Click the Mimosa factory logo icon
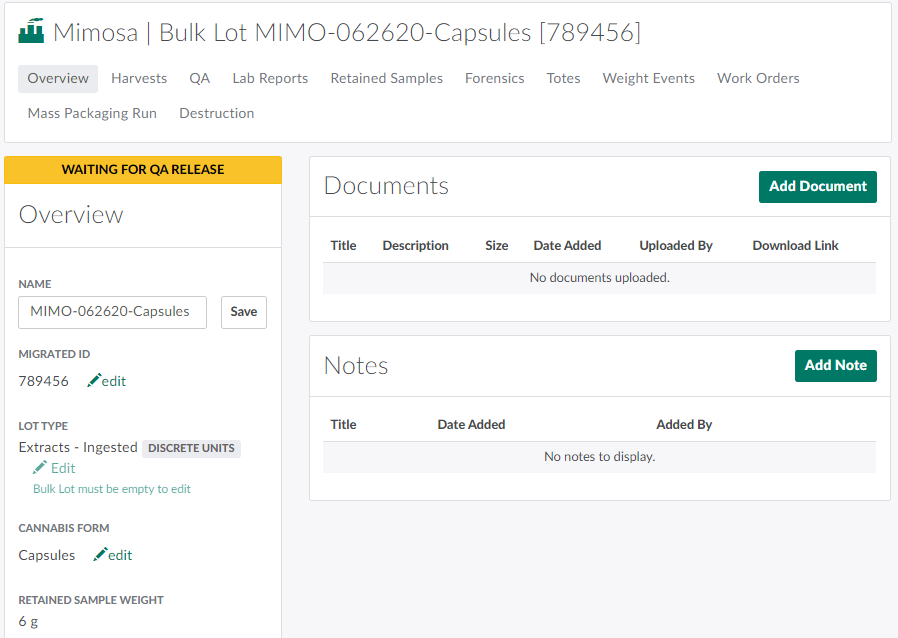 point(32,32)
